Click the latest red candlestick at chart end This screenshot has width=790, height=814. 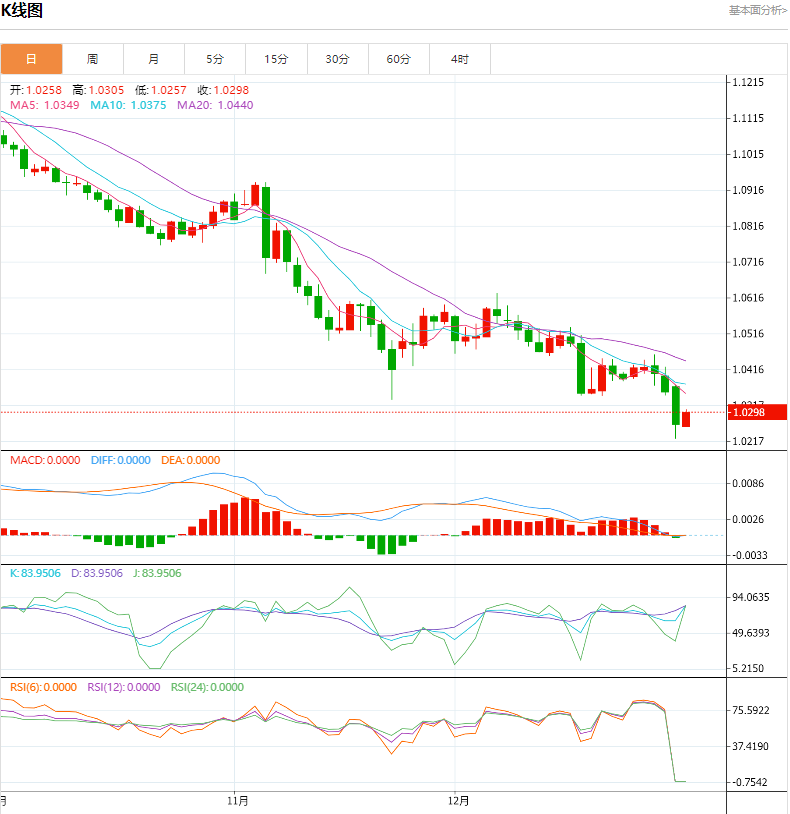click(x=686, y=419)
